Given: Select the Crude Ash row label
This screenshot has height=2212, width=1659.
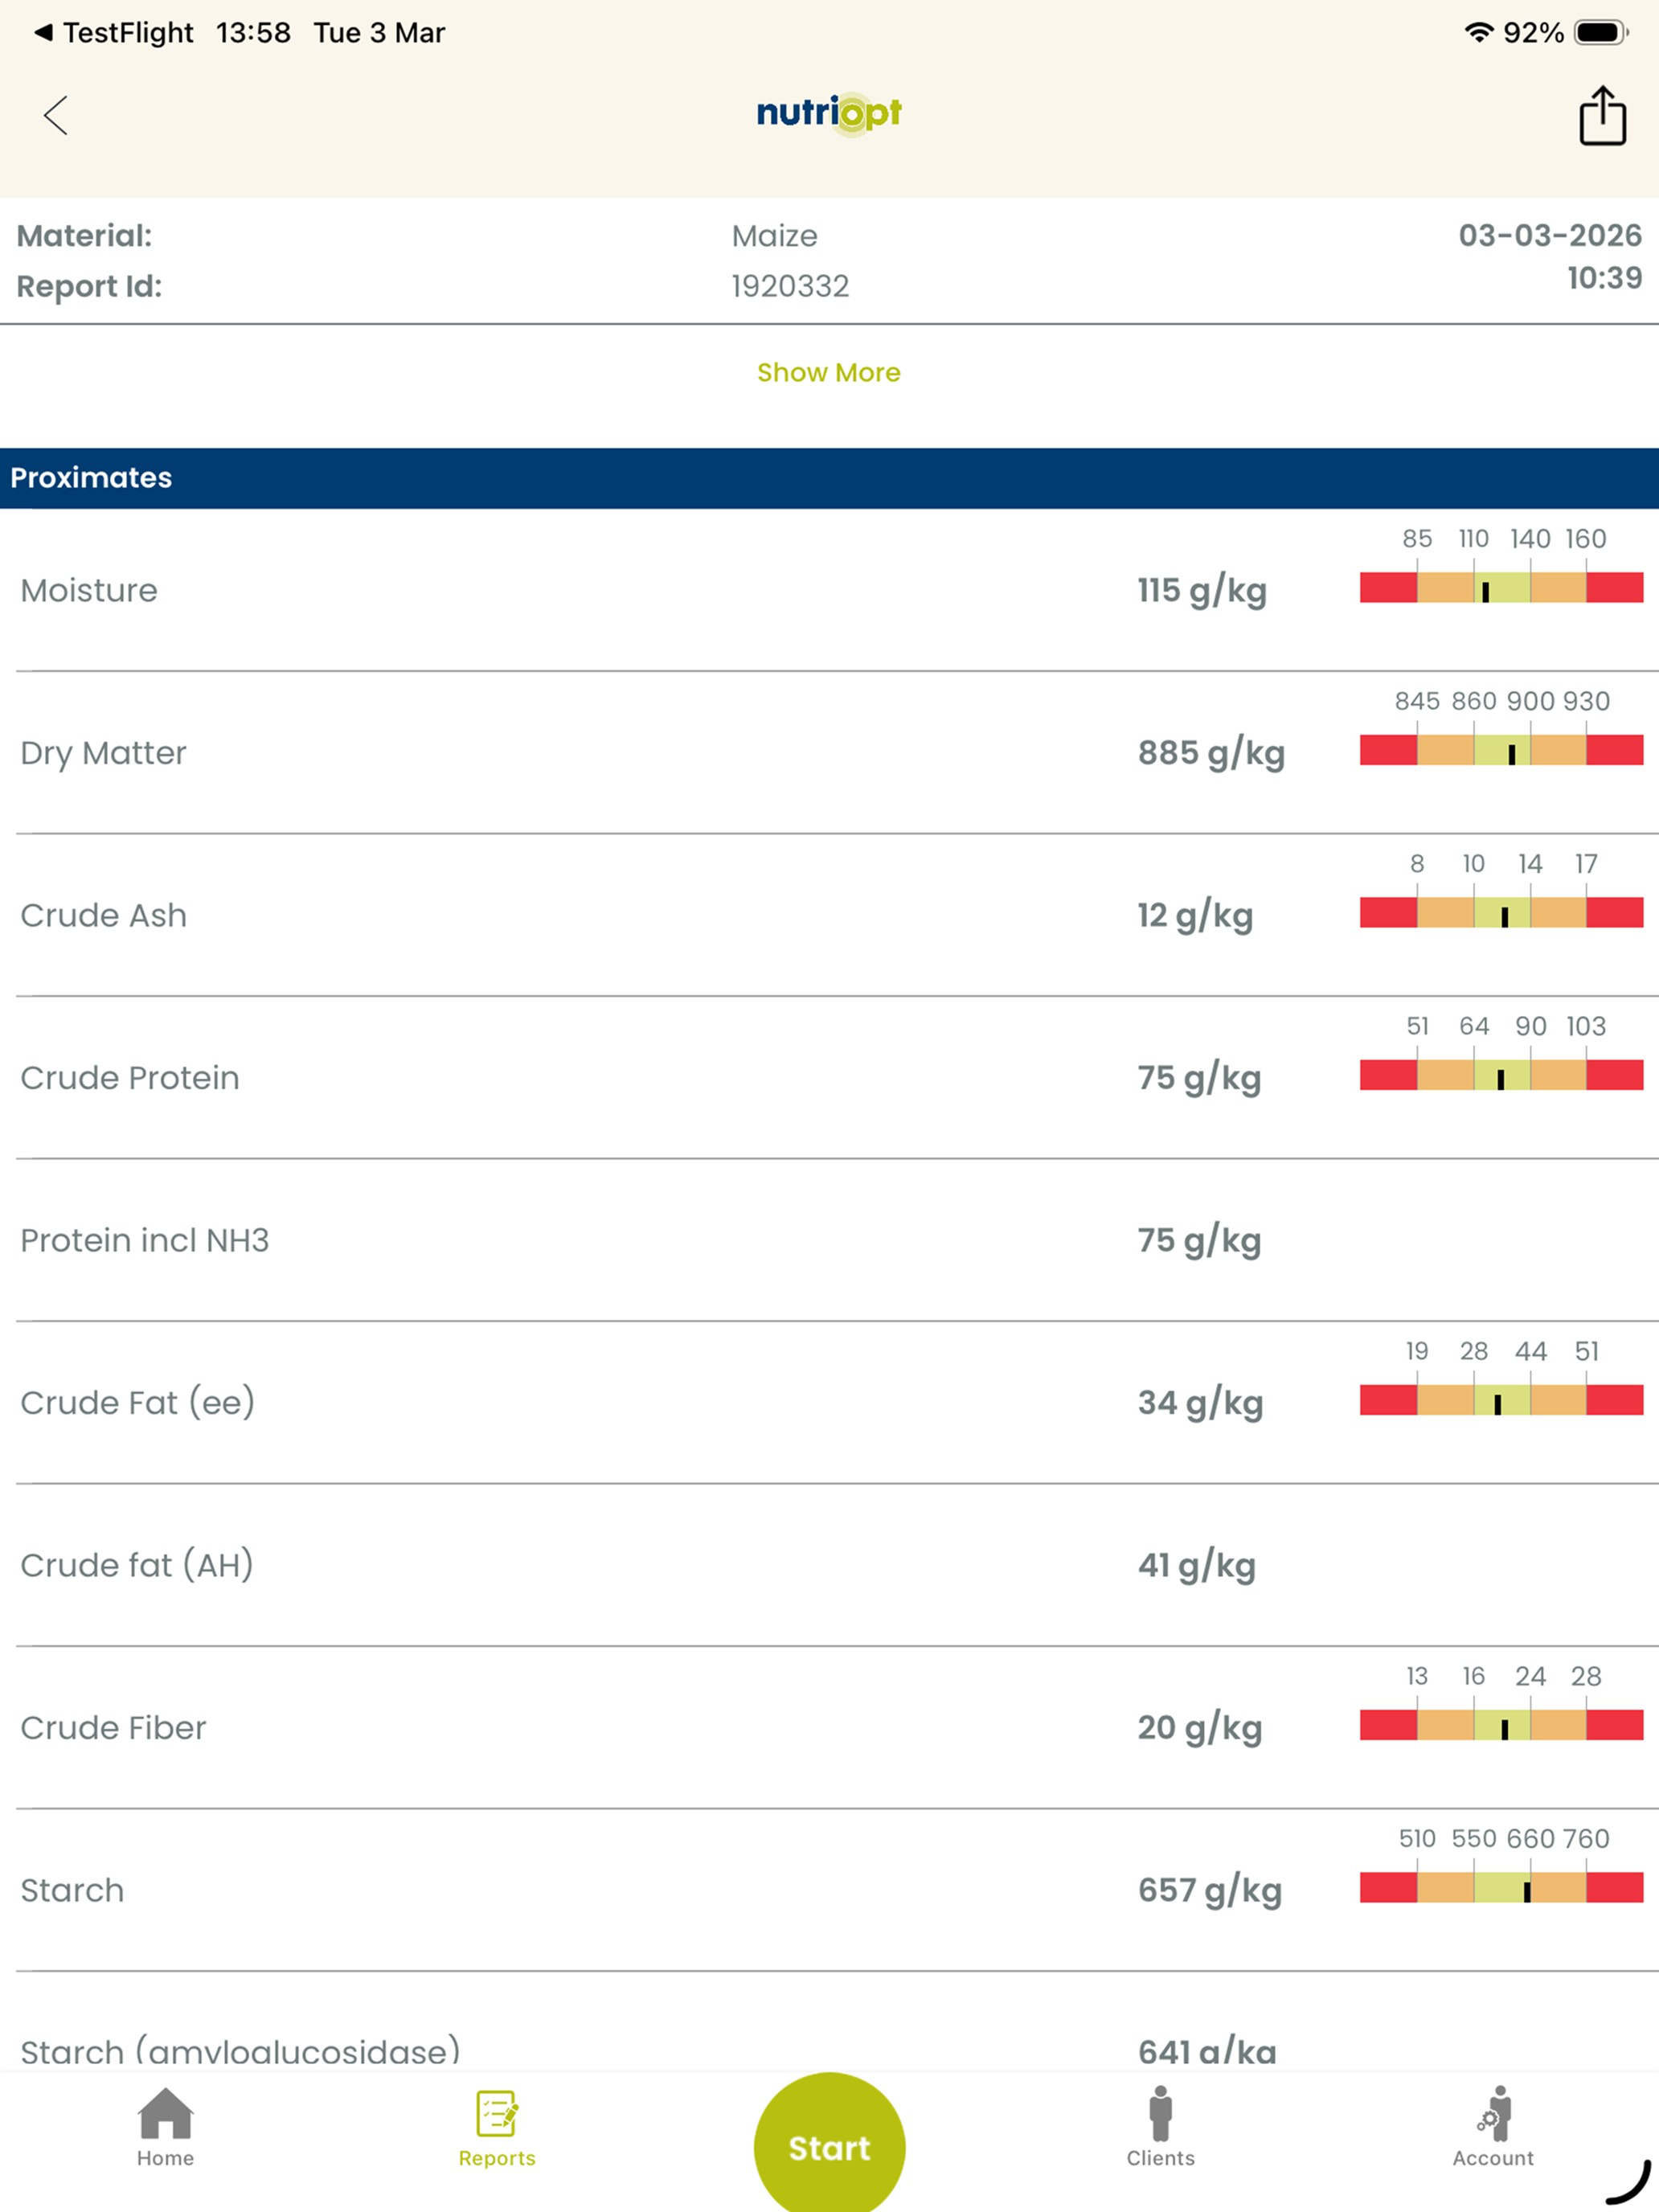Looking at the screenshot, I should pos(103,915).
